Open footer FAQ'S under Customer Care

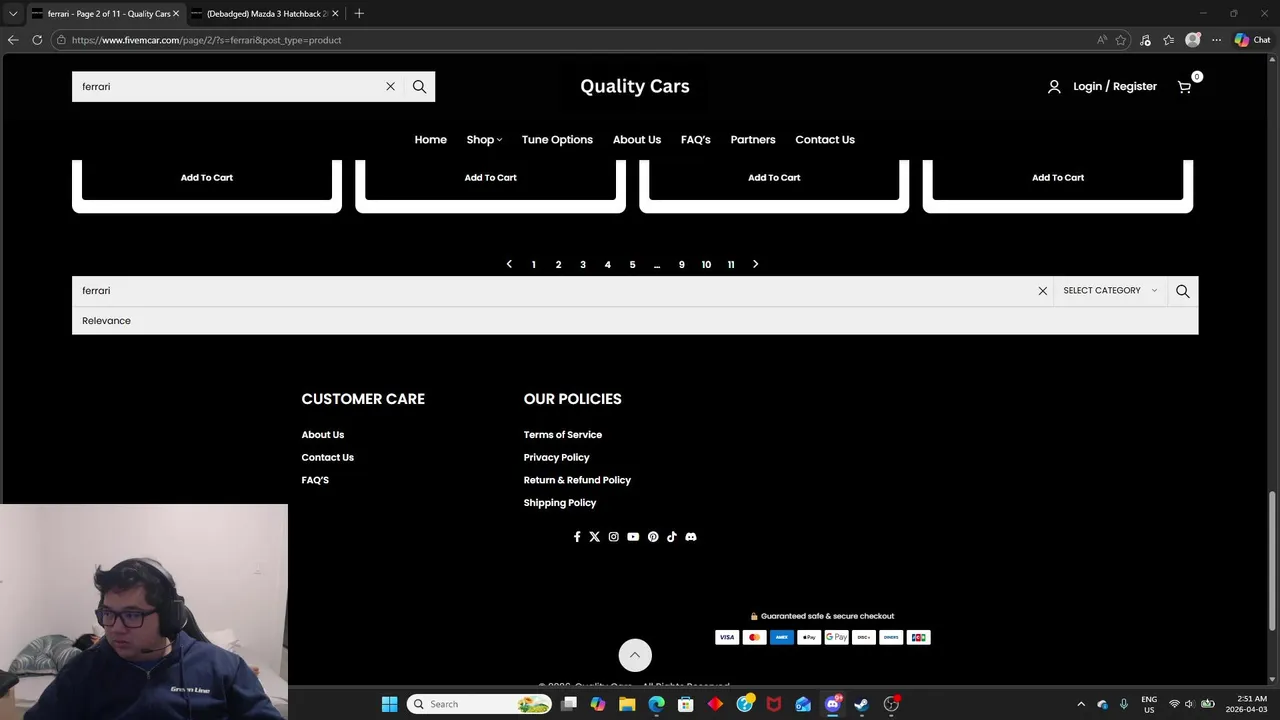315,481
